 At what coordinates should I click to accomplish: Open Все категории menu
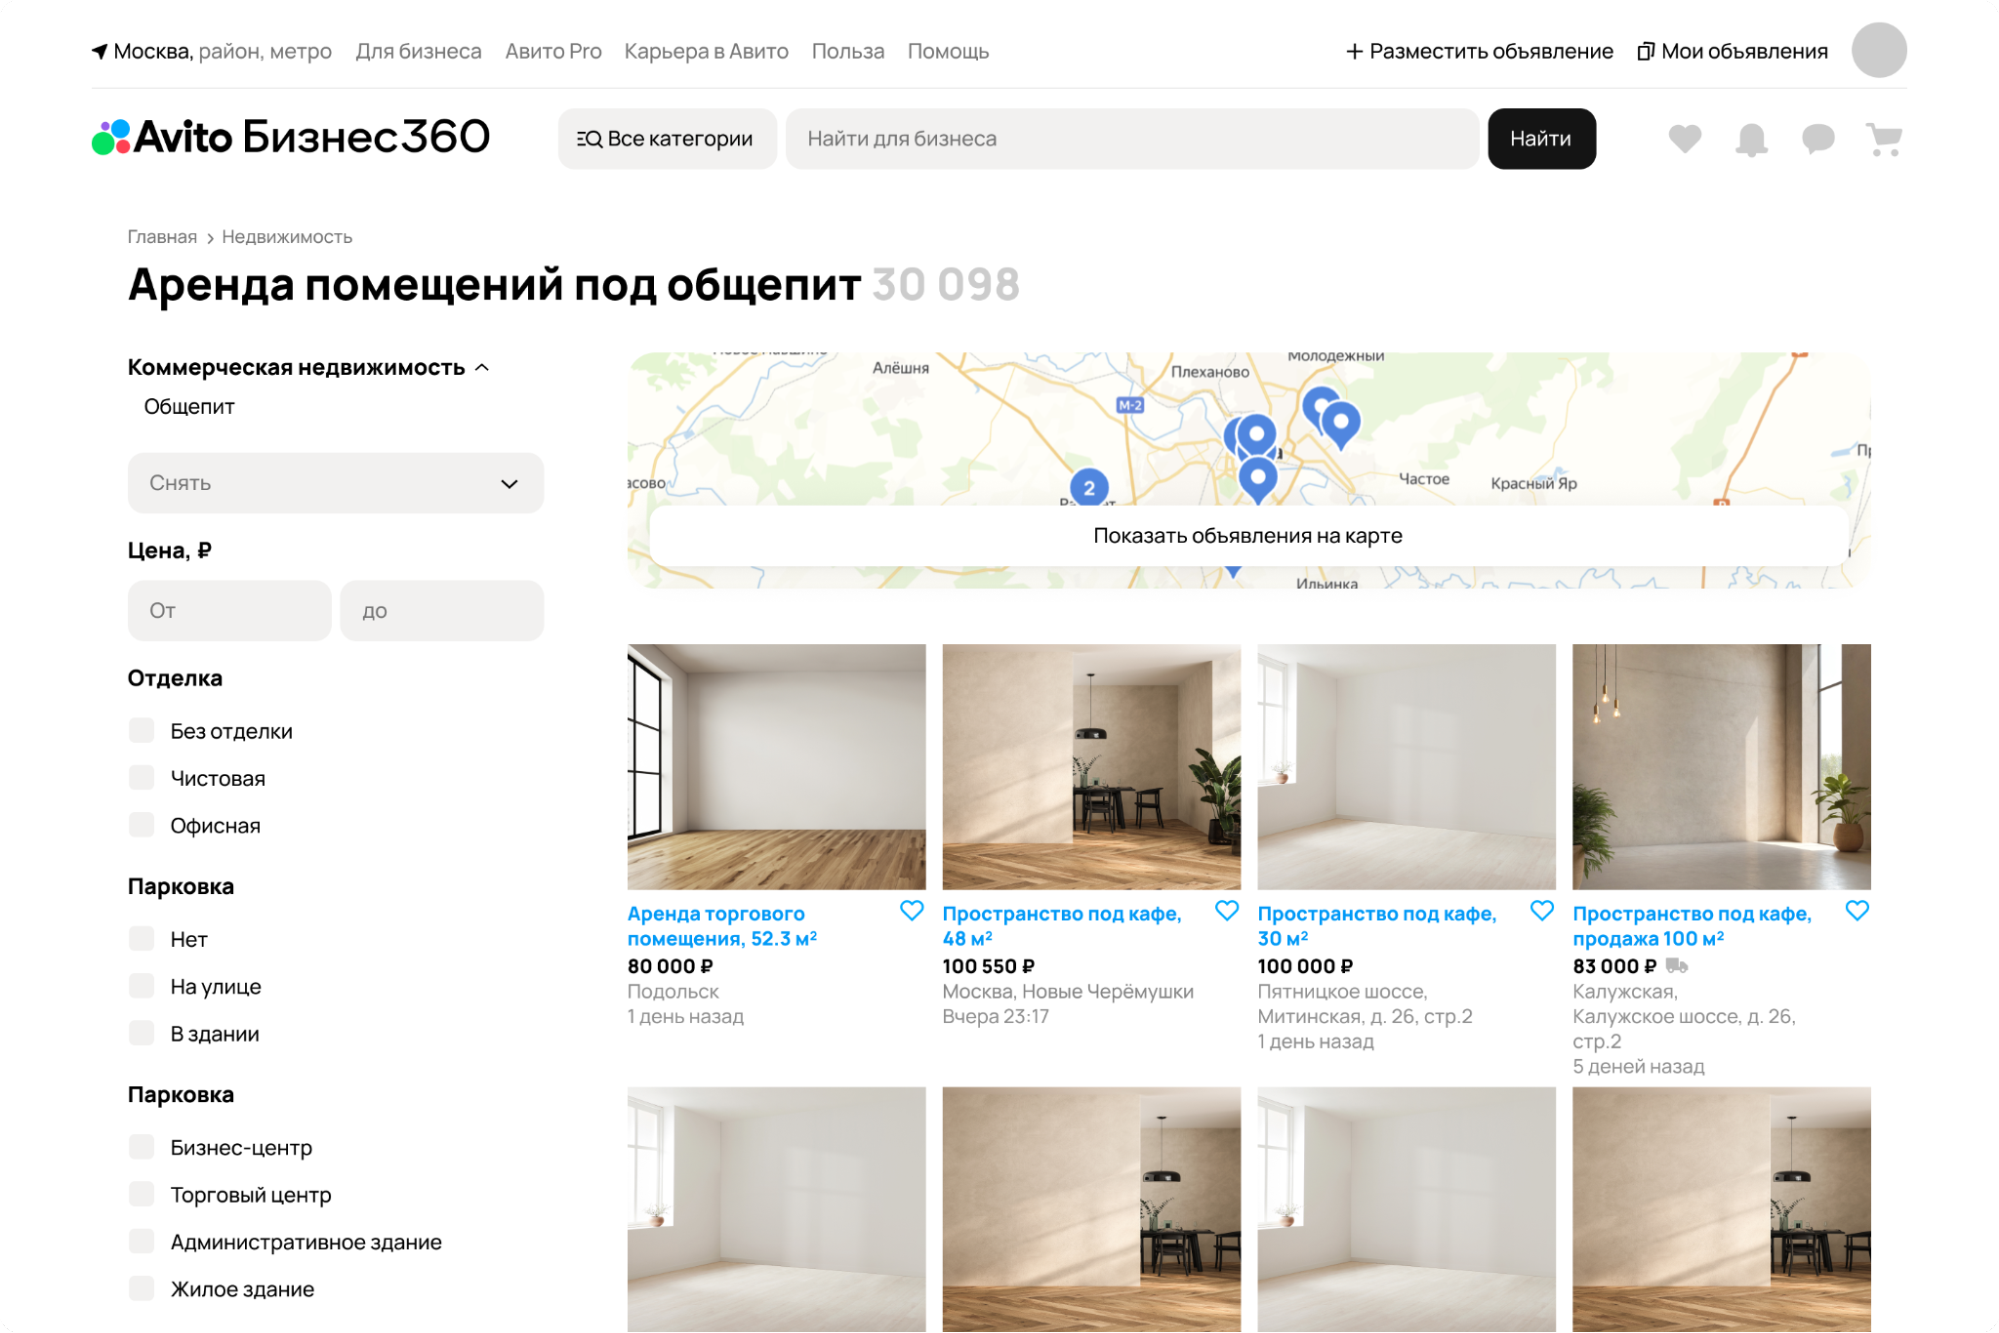pyautogui.click(x=666, y=139)
